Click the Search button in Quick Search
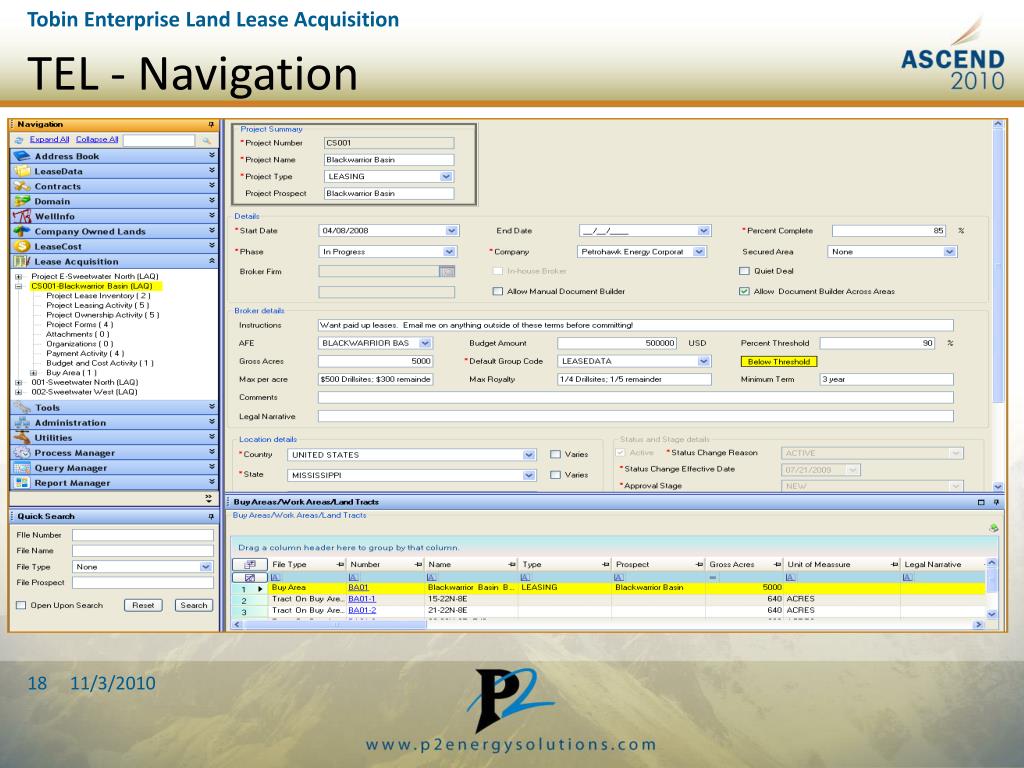 194,605
